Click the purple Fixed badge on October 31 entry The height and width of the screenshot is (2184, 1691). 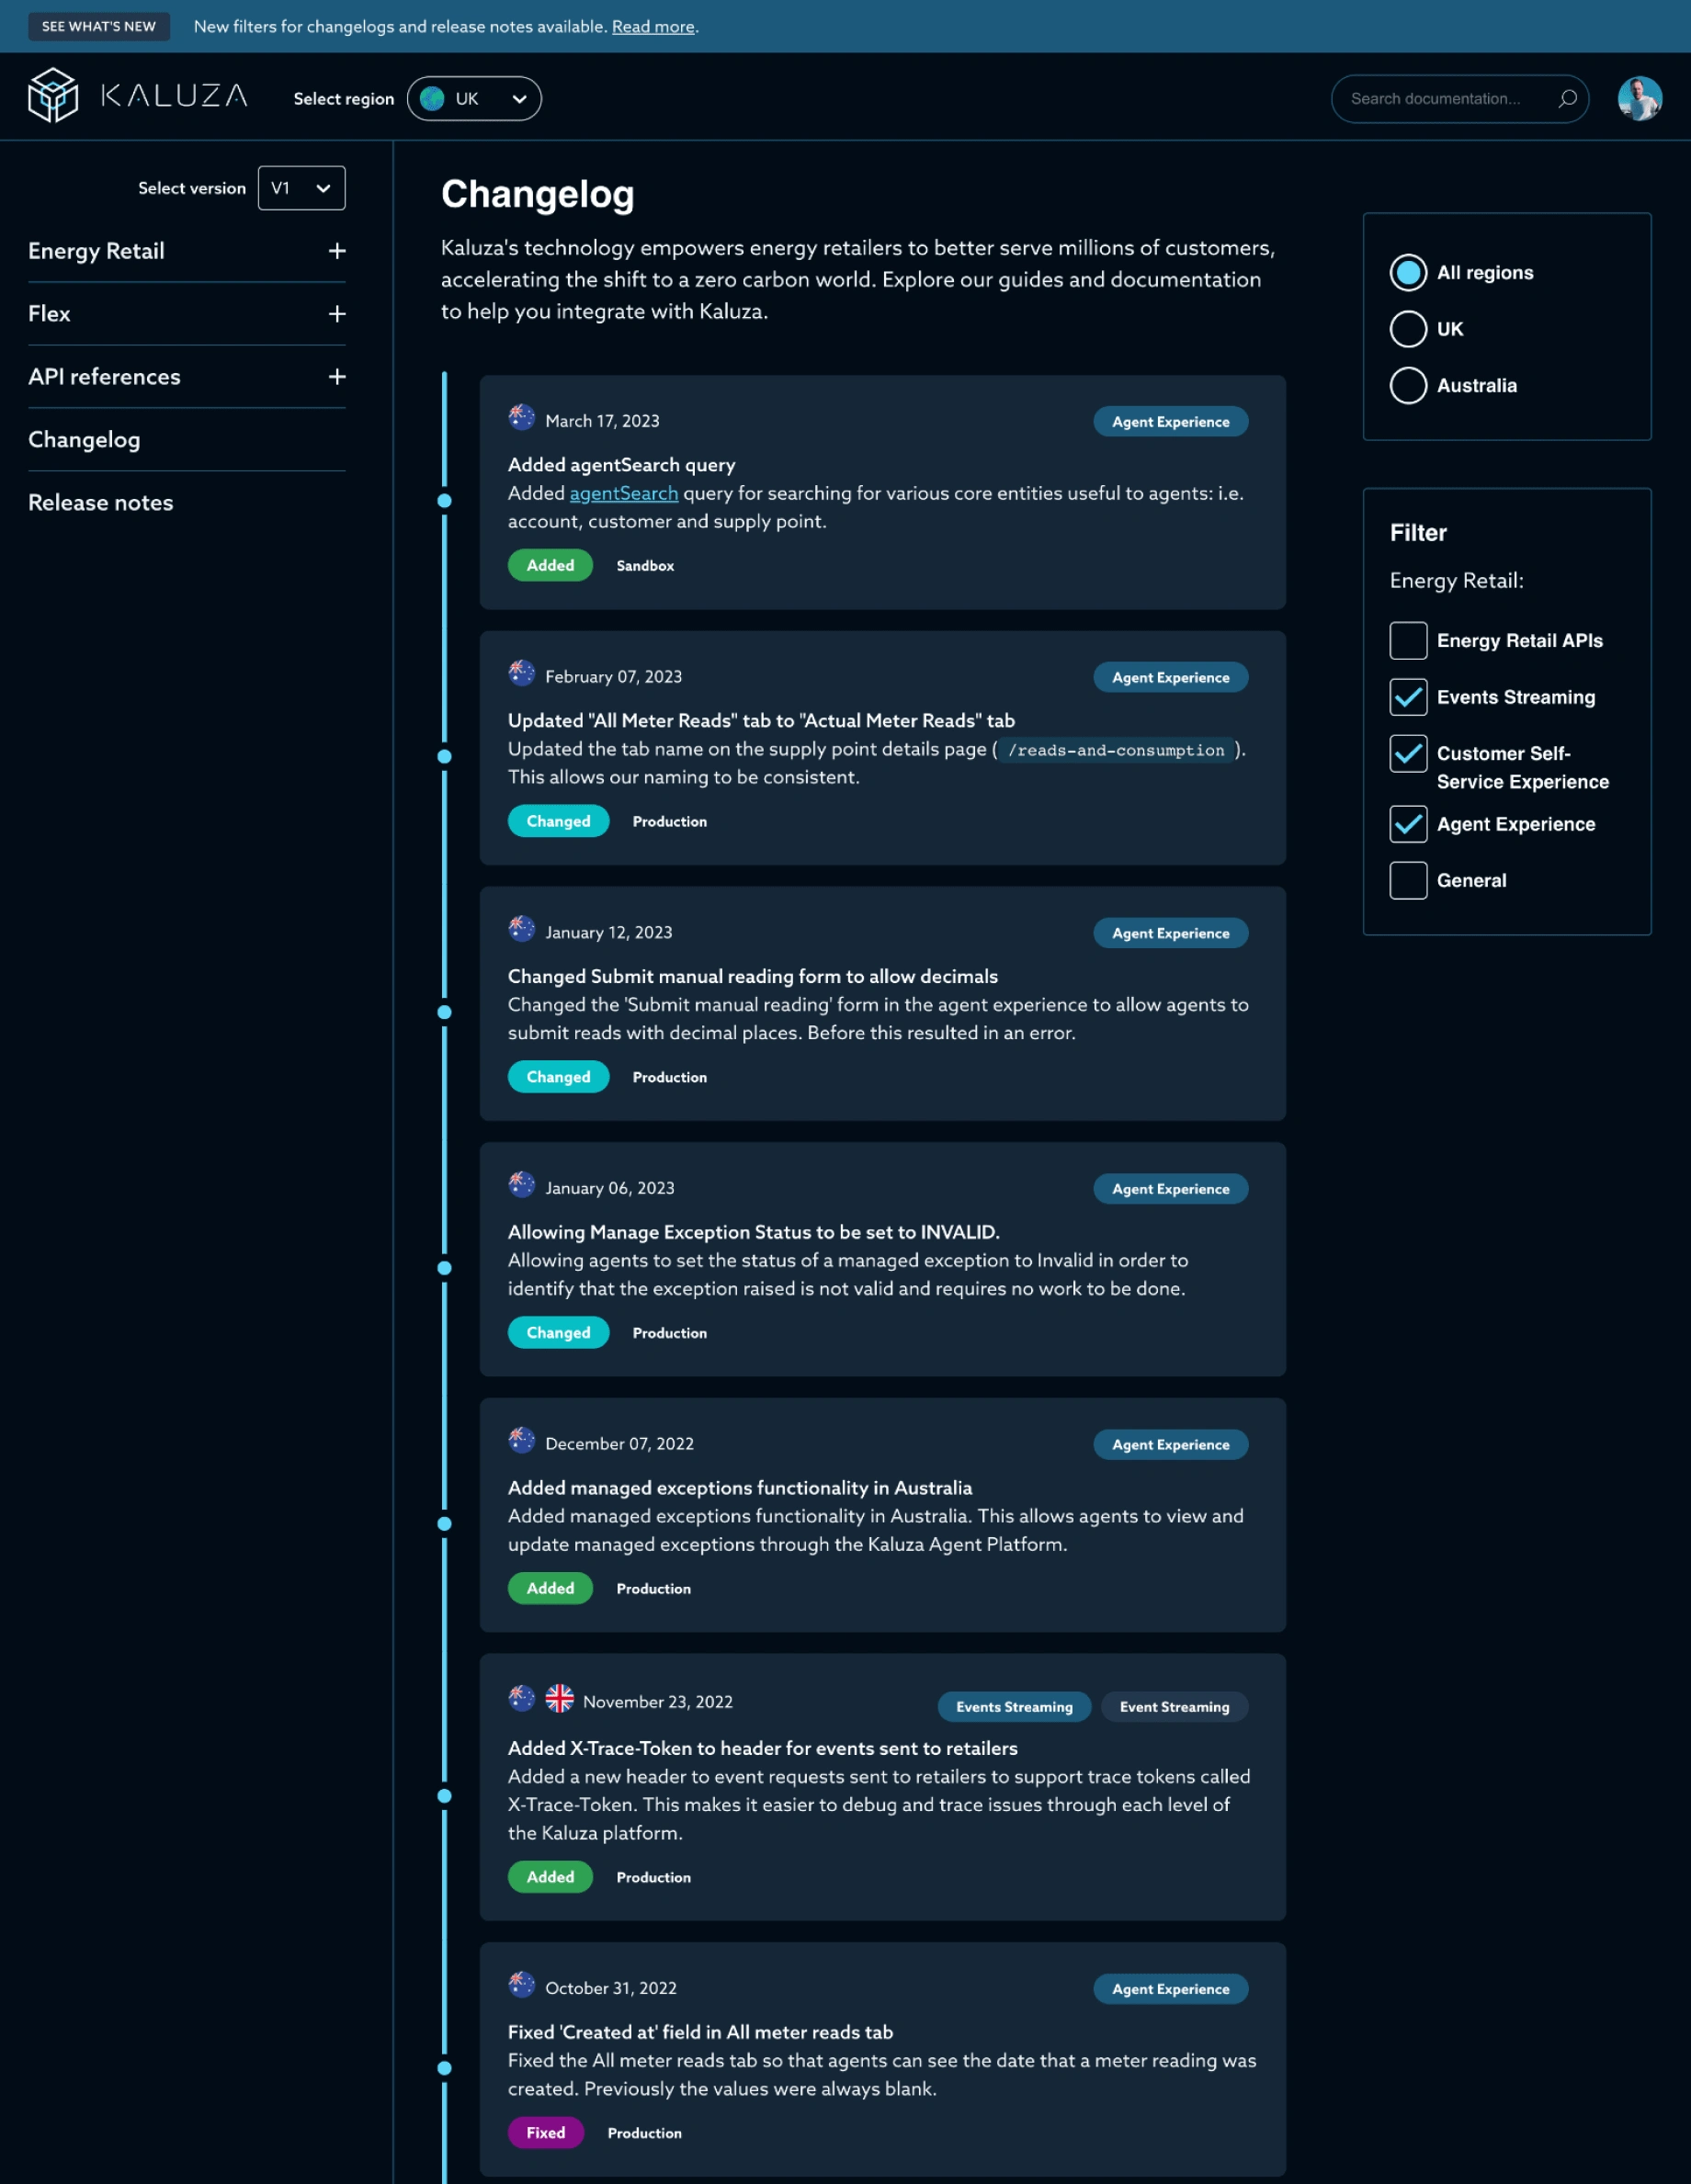point(545,2133)
